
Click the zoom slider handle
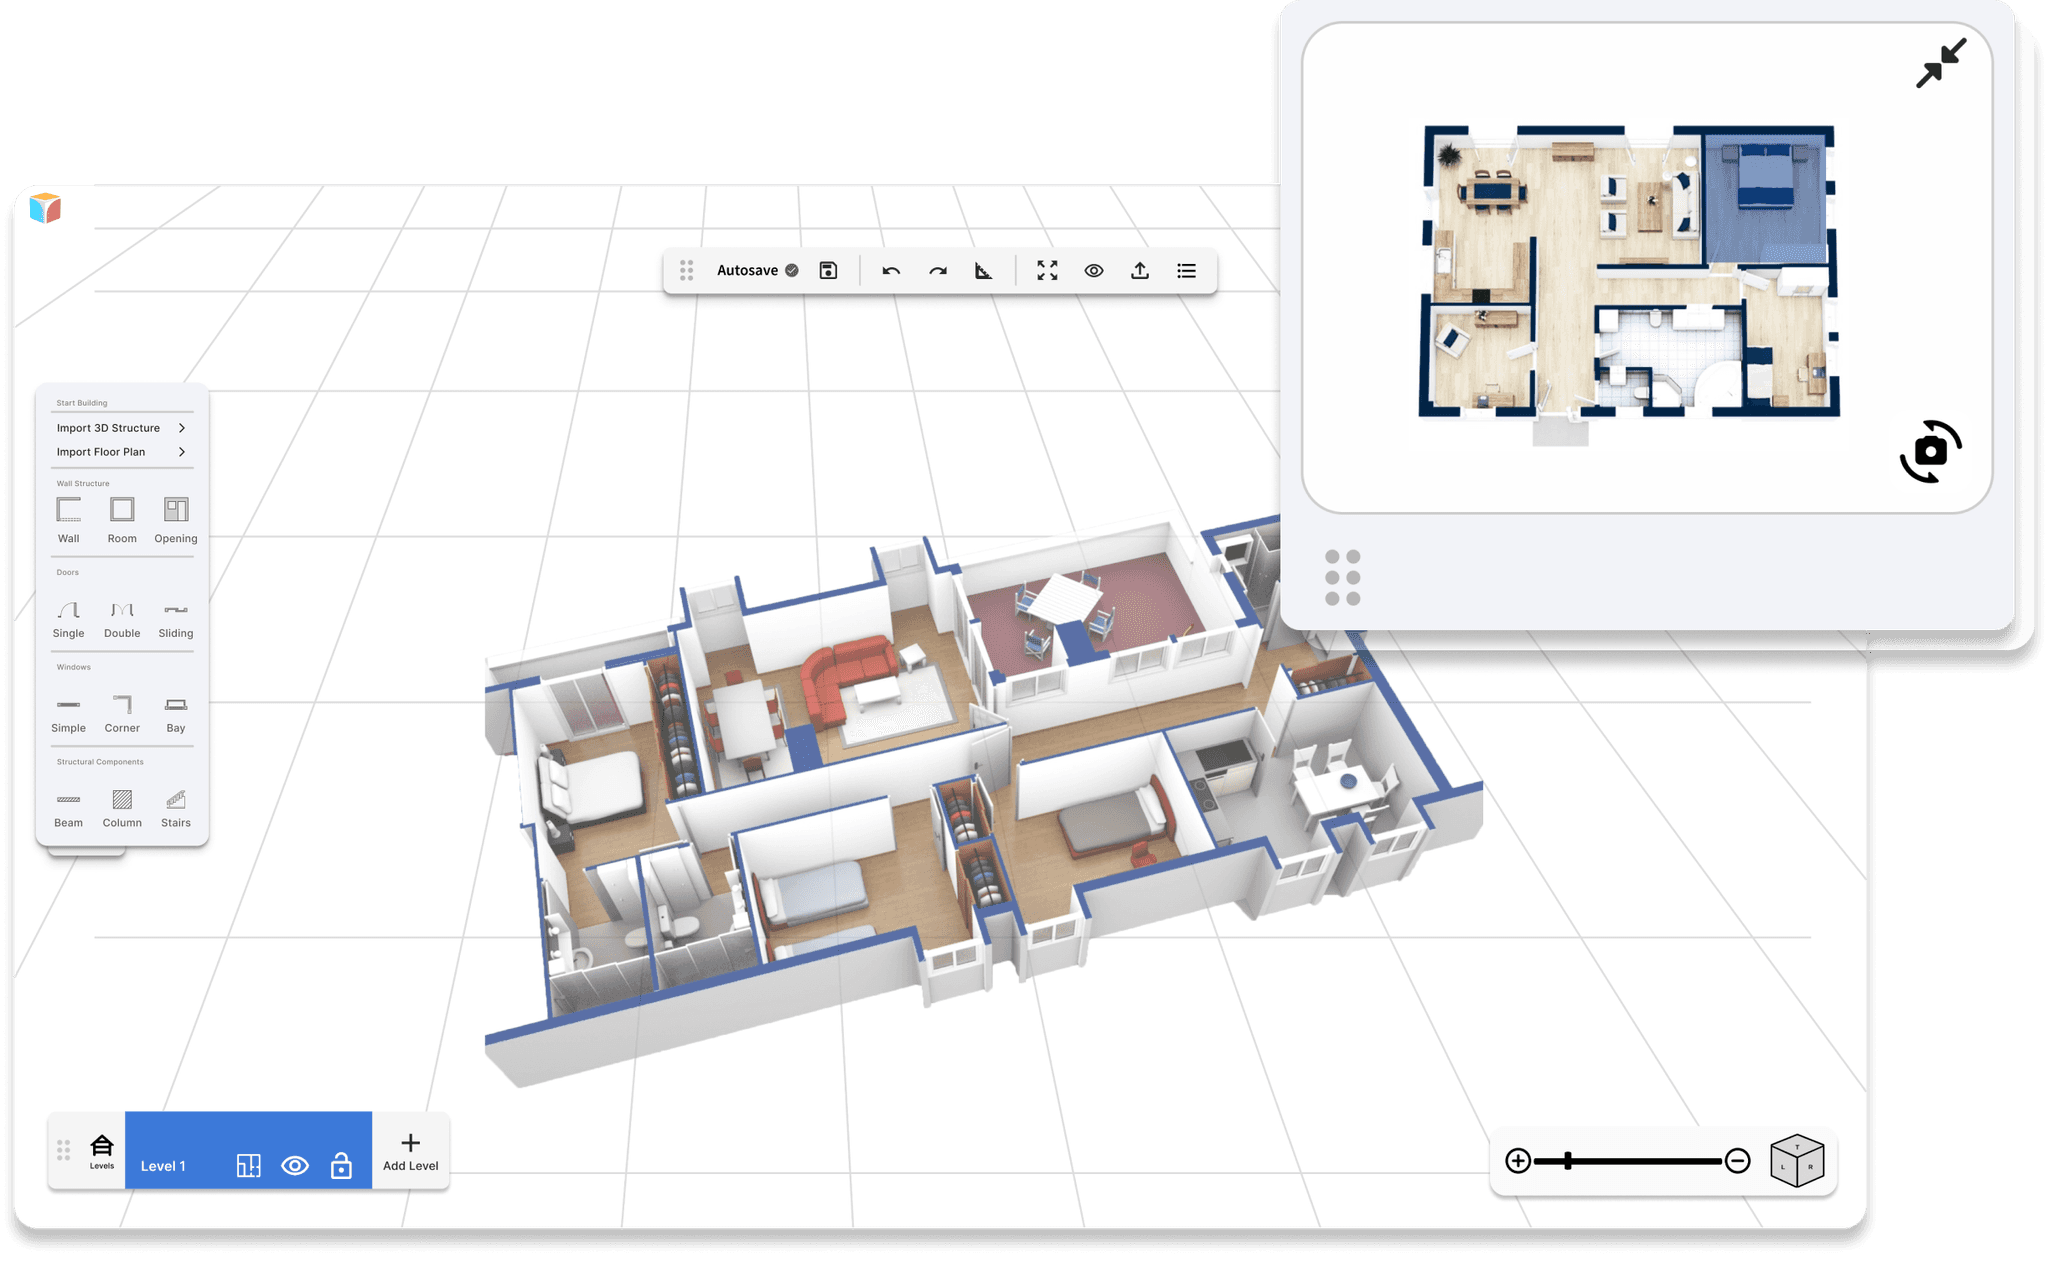tap(1568, 1161)
